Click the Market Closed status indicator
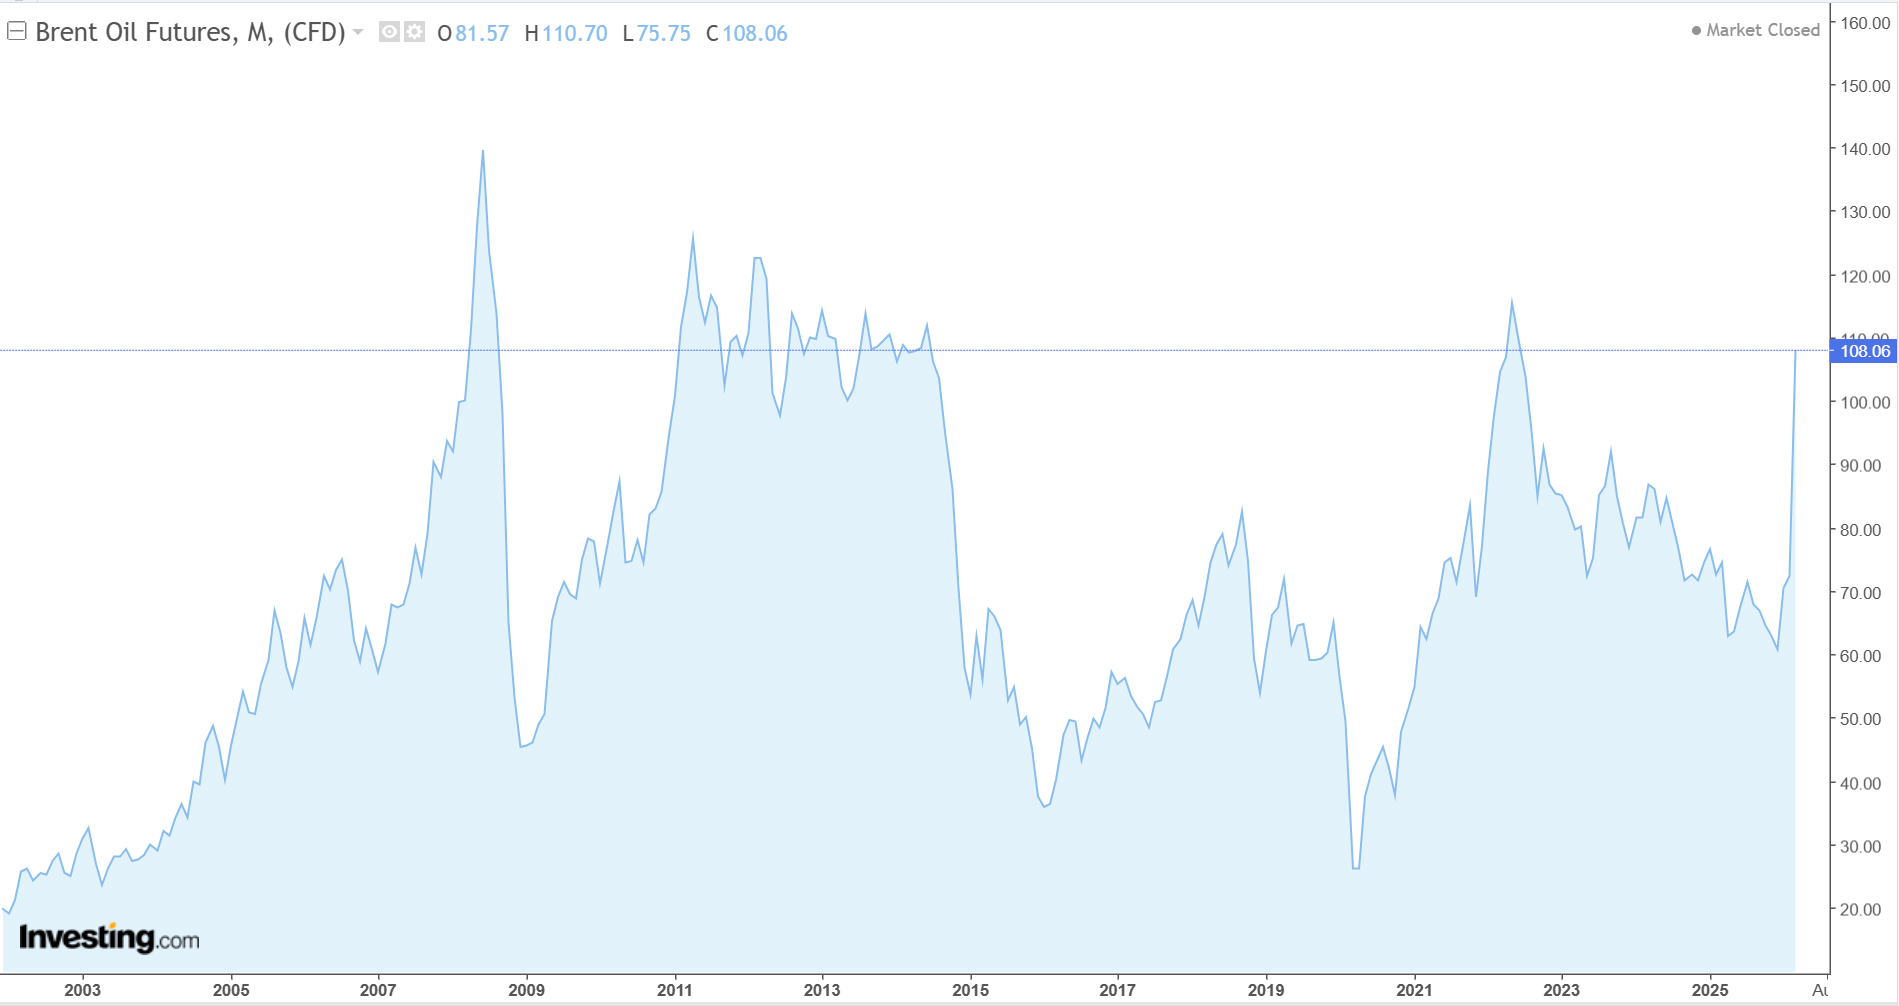 point(1756,30)
